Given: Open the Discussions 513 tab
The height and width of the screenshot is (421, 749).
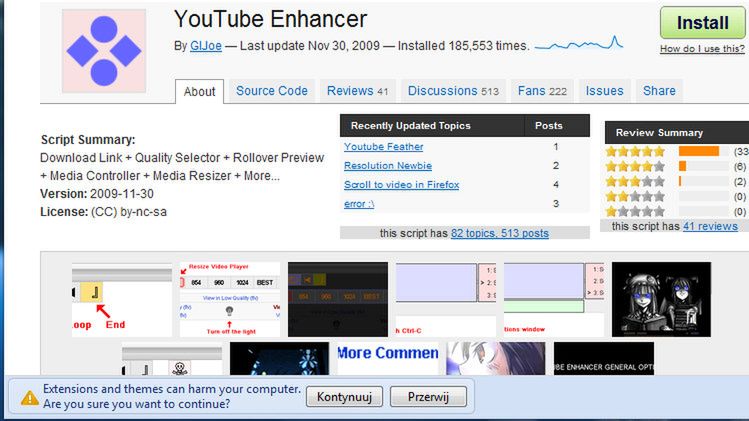Looking at the screenshot, I should (453, 91).
